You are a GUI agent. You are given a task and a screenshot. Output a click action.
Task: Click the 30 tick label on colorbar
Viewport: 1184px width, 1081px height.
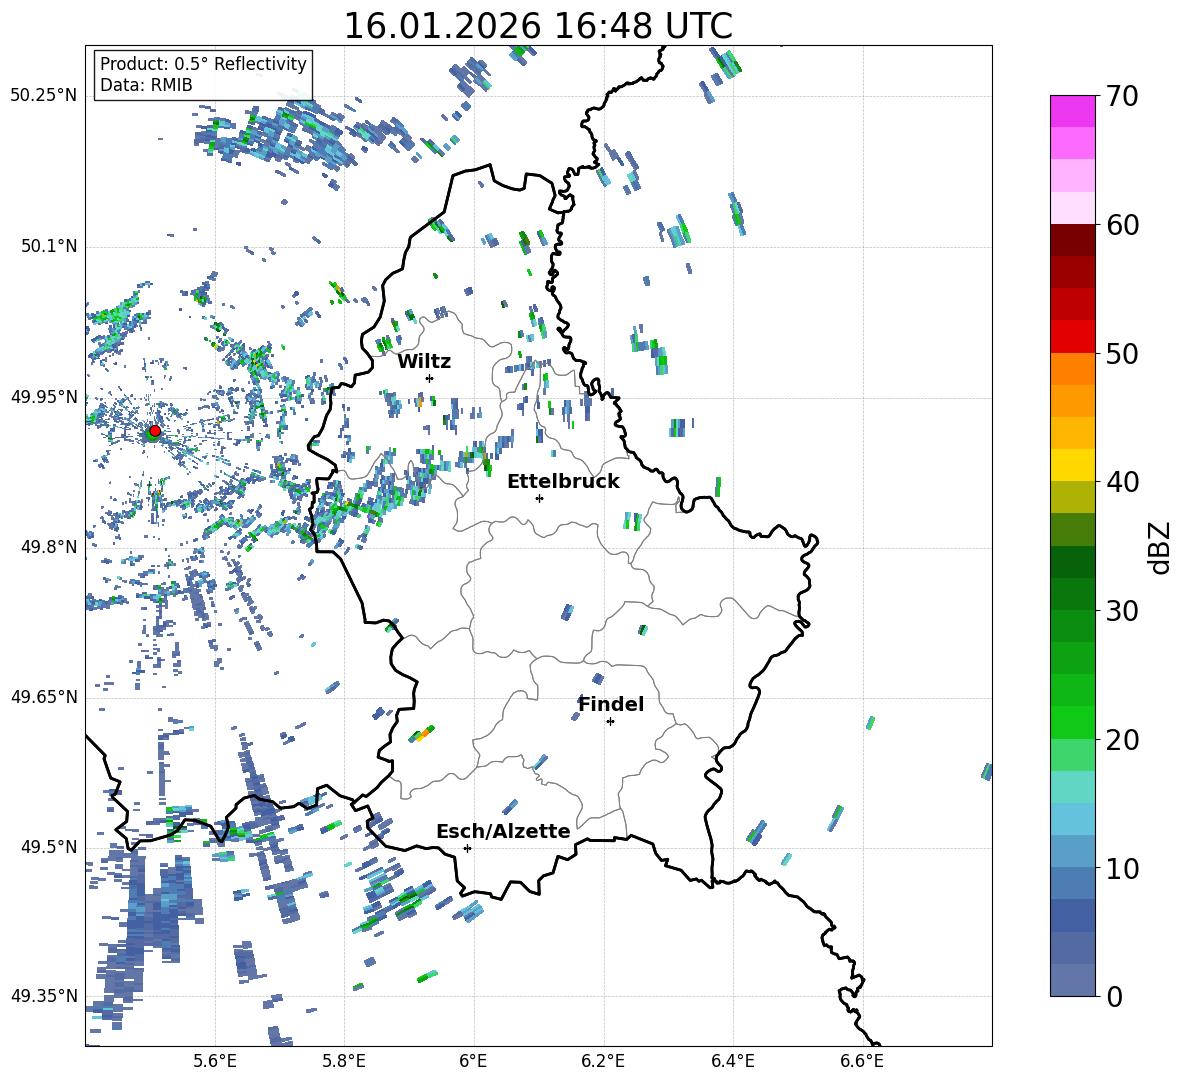1121,611
